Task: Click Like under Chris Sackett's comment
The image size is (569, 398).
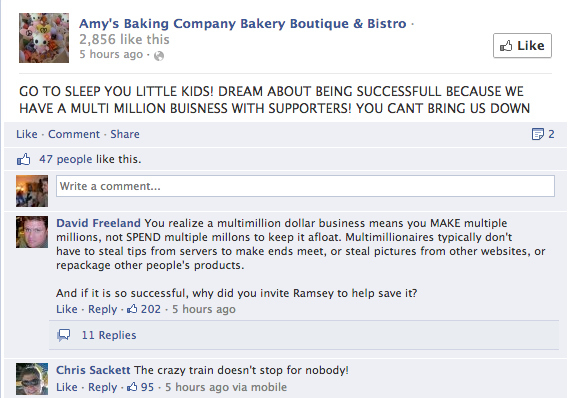Action: (67, 387)
